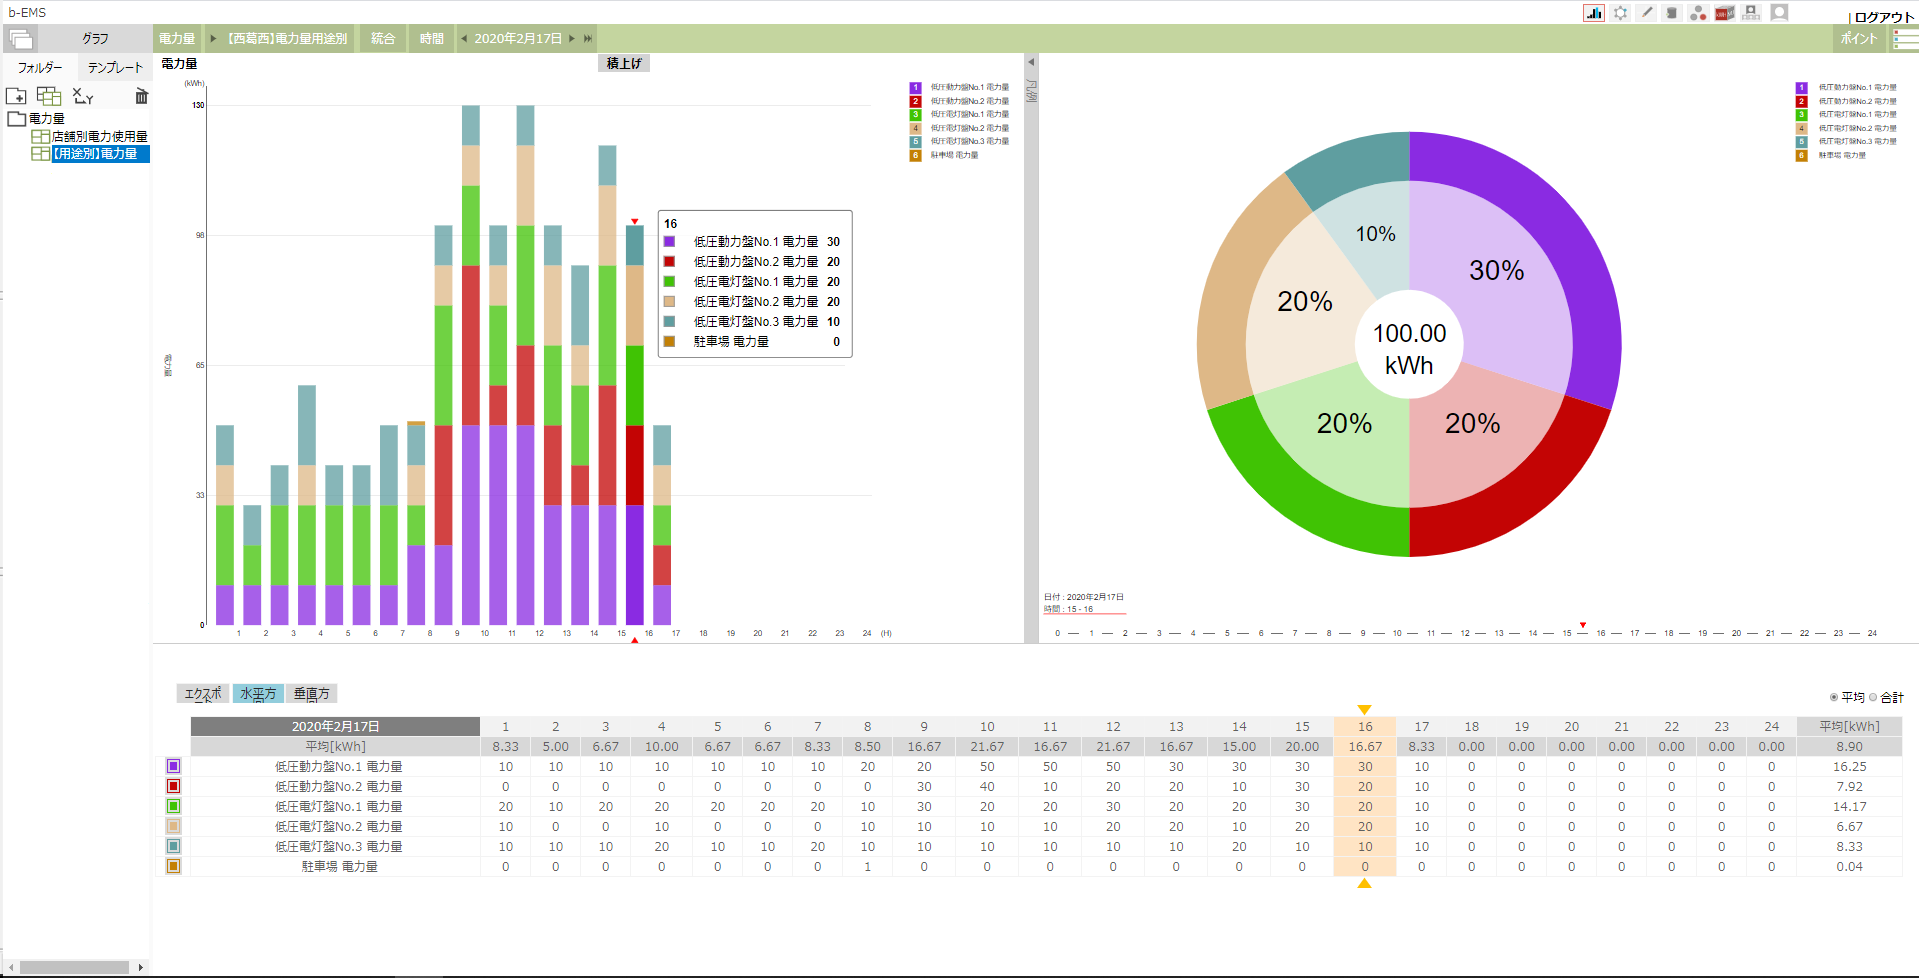Viewport: 1919px width, 978px height.
Task: Click the add graph table icon
Action: coord(49,96)
